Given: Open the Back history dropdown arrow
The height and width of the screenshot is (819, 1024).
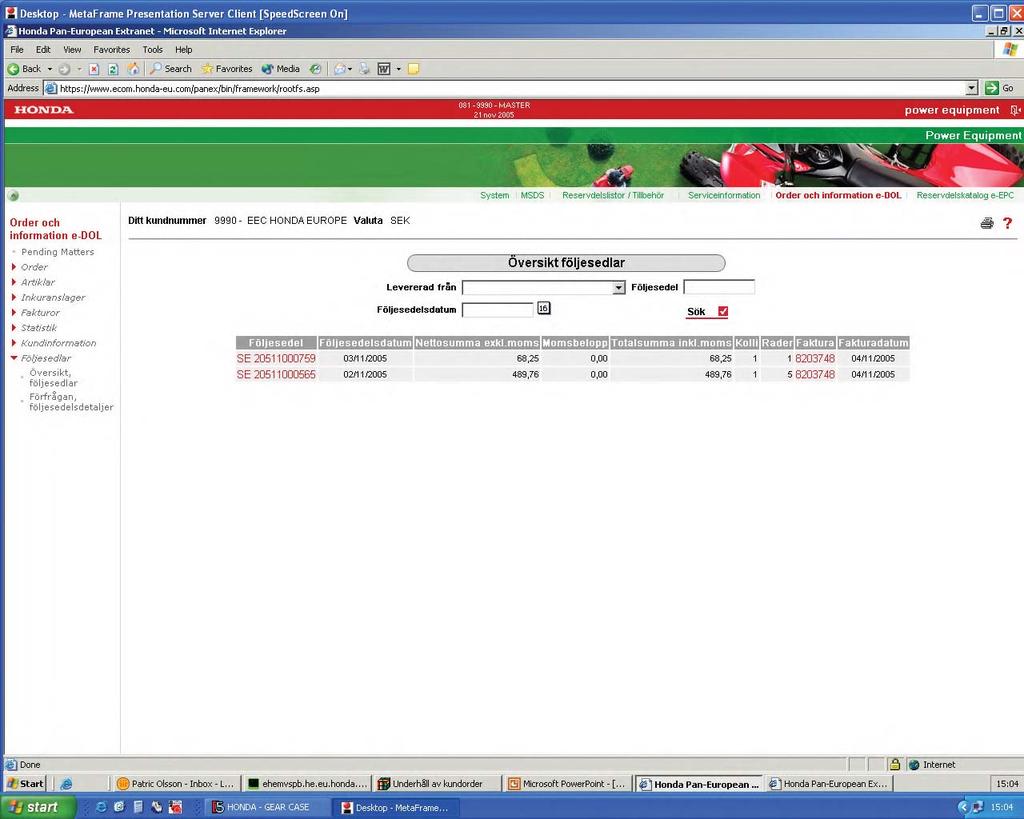Looking at the screenshot, I should coord(50,69).
